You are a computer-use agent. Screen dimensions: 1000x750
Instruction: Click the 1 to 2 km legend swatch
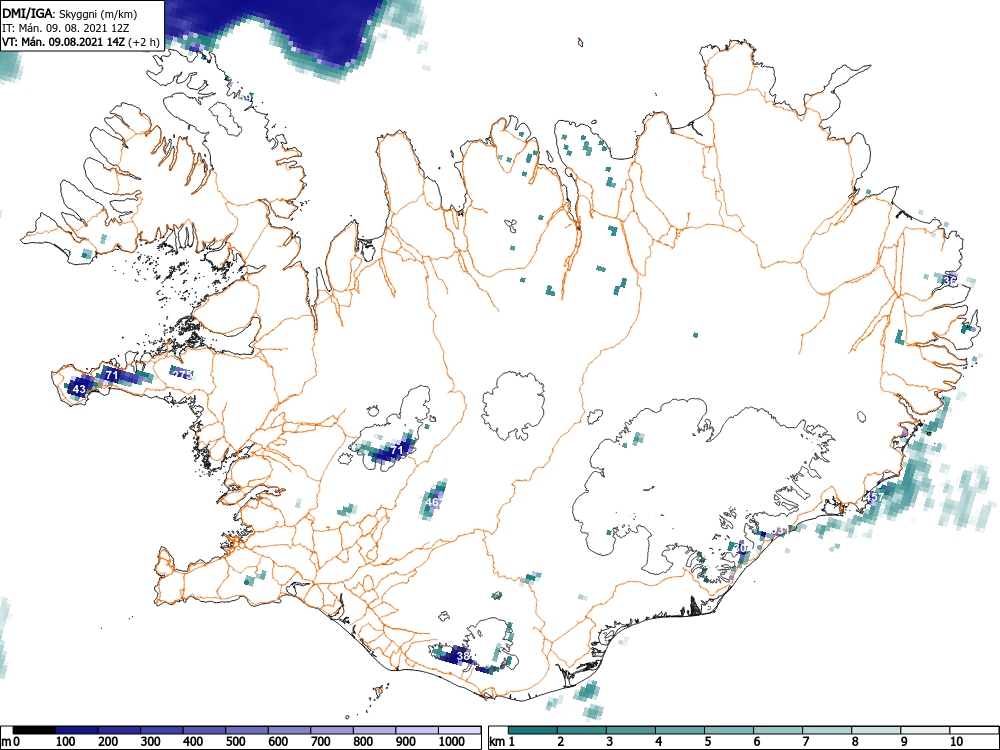[533, 730]
